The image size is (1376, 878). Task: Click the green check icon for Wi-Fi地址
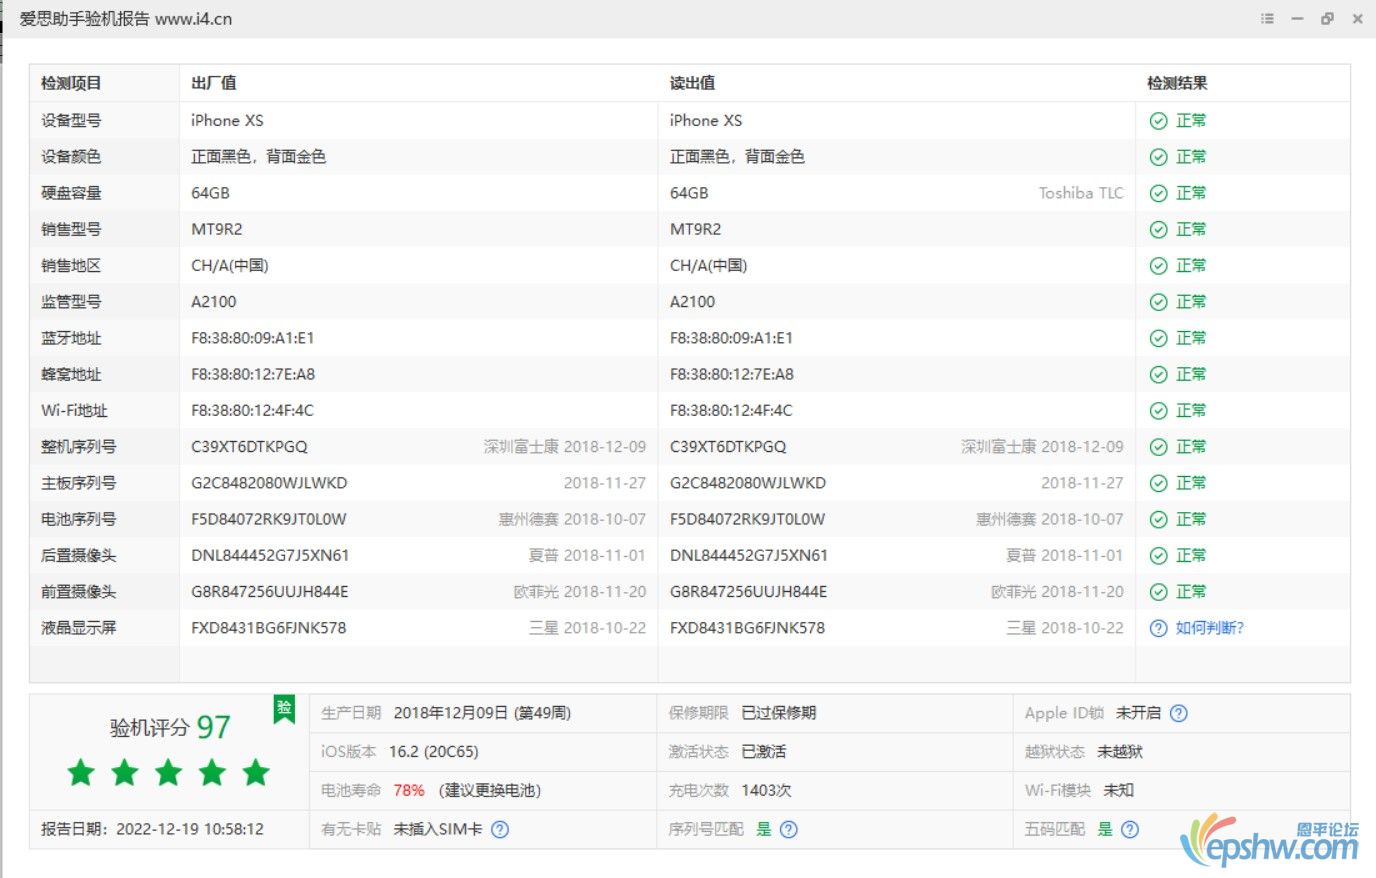point(1158,411)
